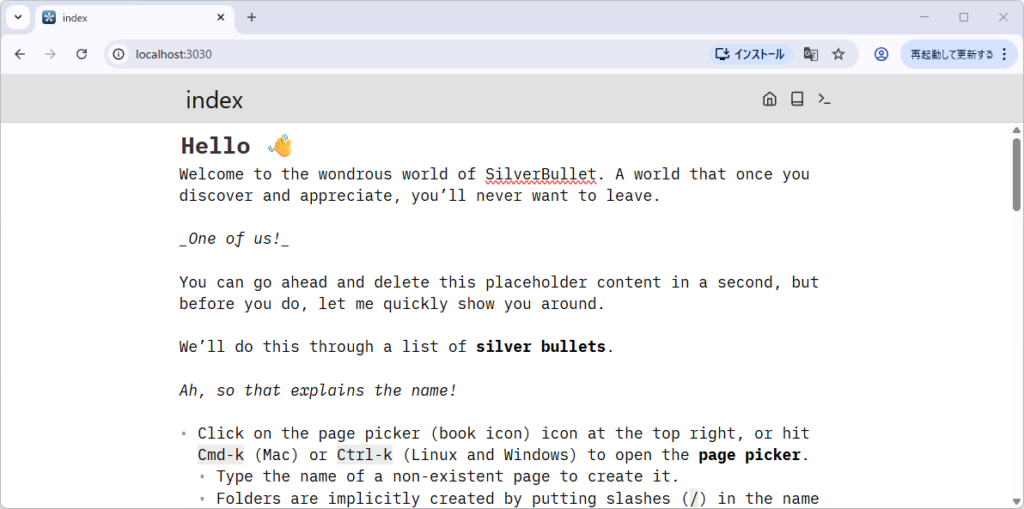Viewport: 1024px width, 509px height.
Task: Click the browser back arrow
Action: coord(20,54)
